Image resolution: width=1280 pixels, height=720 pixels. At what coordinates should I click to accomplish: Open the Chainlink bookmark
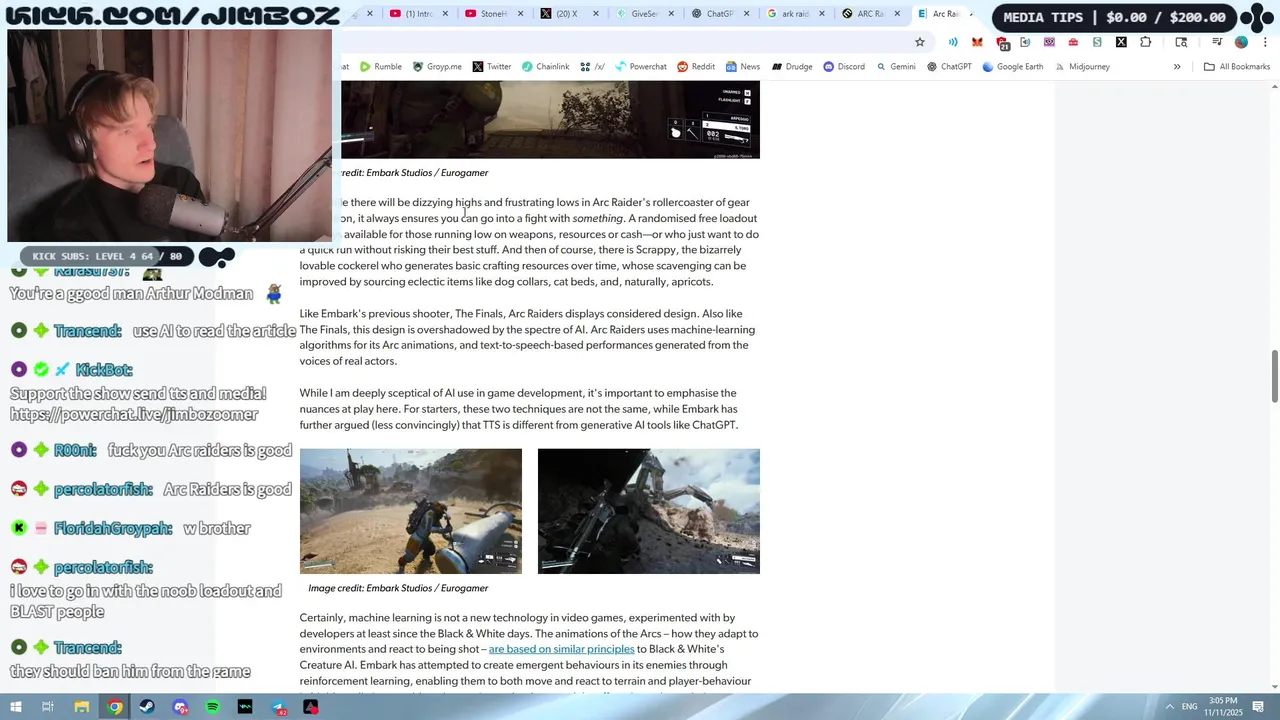[x=545, y=67]
